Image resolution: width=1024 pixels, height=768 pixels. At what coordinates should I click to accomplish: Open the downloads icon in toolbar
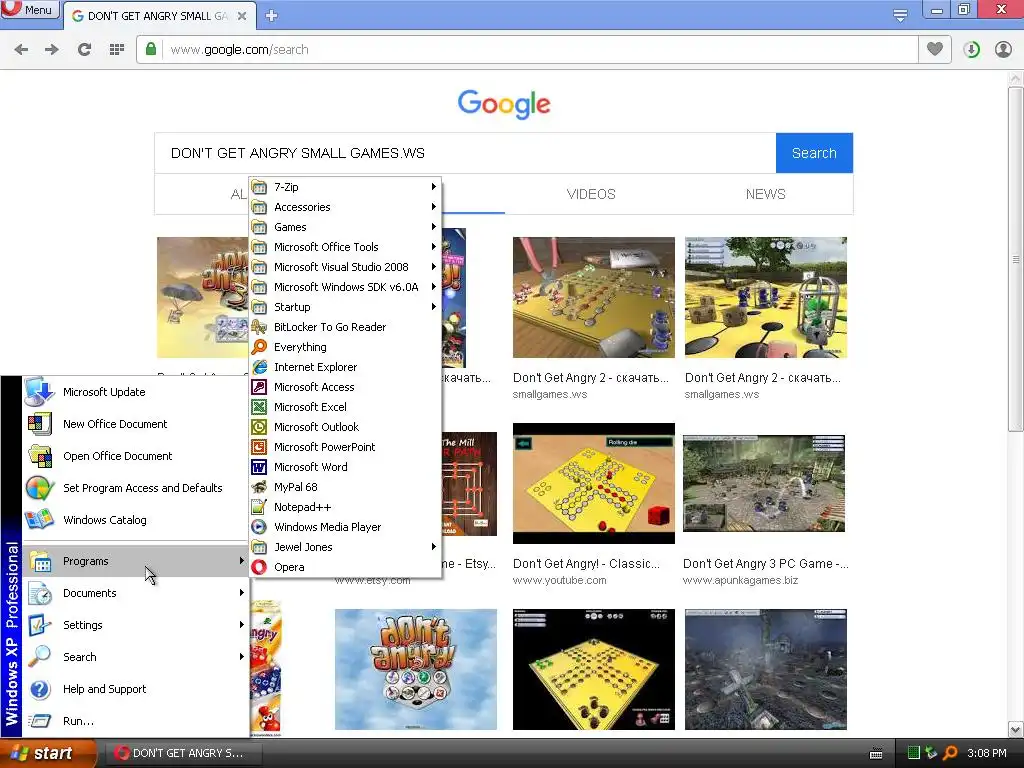(972, 50)
